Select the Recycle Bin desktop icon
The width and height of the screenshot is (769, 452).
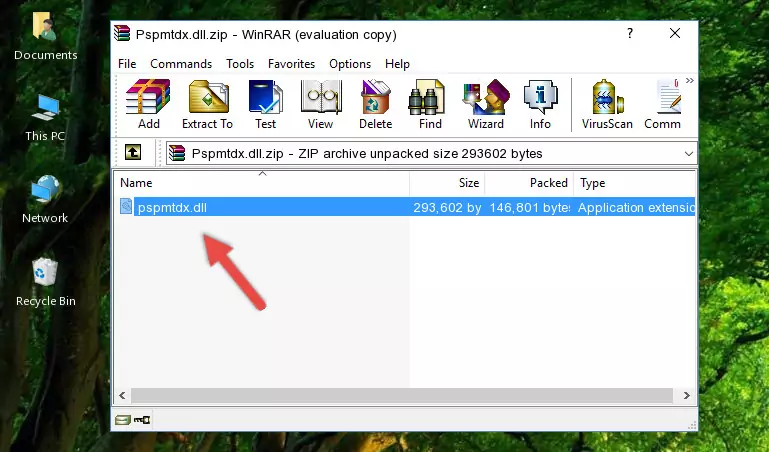coord(46,282)
